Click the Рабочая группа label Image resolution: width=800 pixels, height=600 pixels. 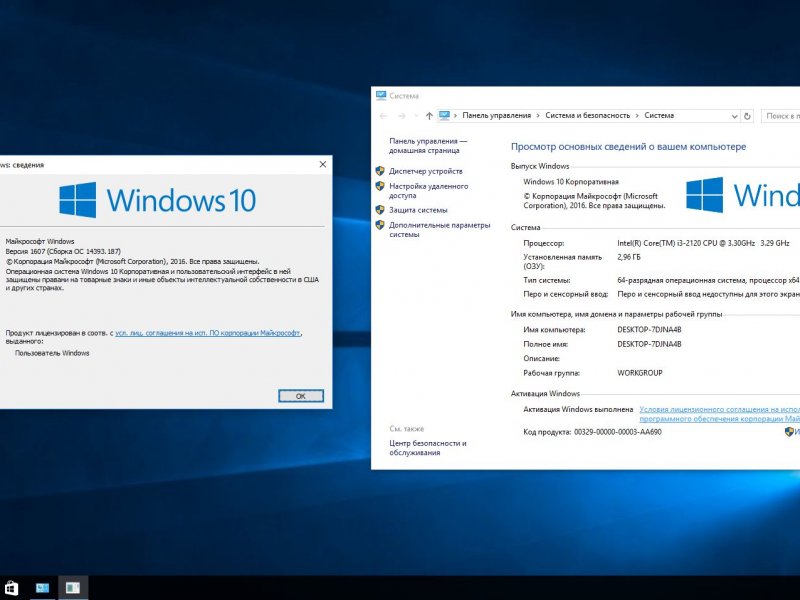pyautogui.click(x=552, y=373)
